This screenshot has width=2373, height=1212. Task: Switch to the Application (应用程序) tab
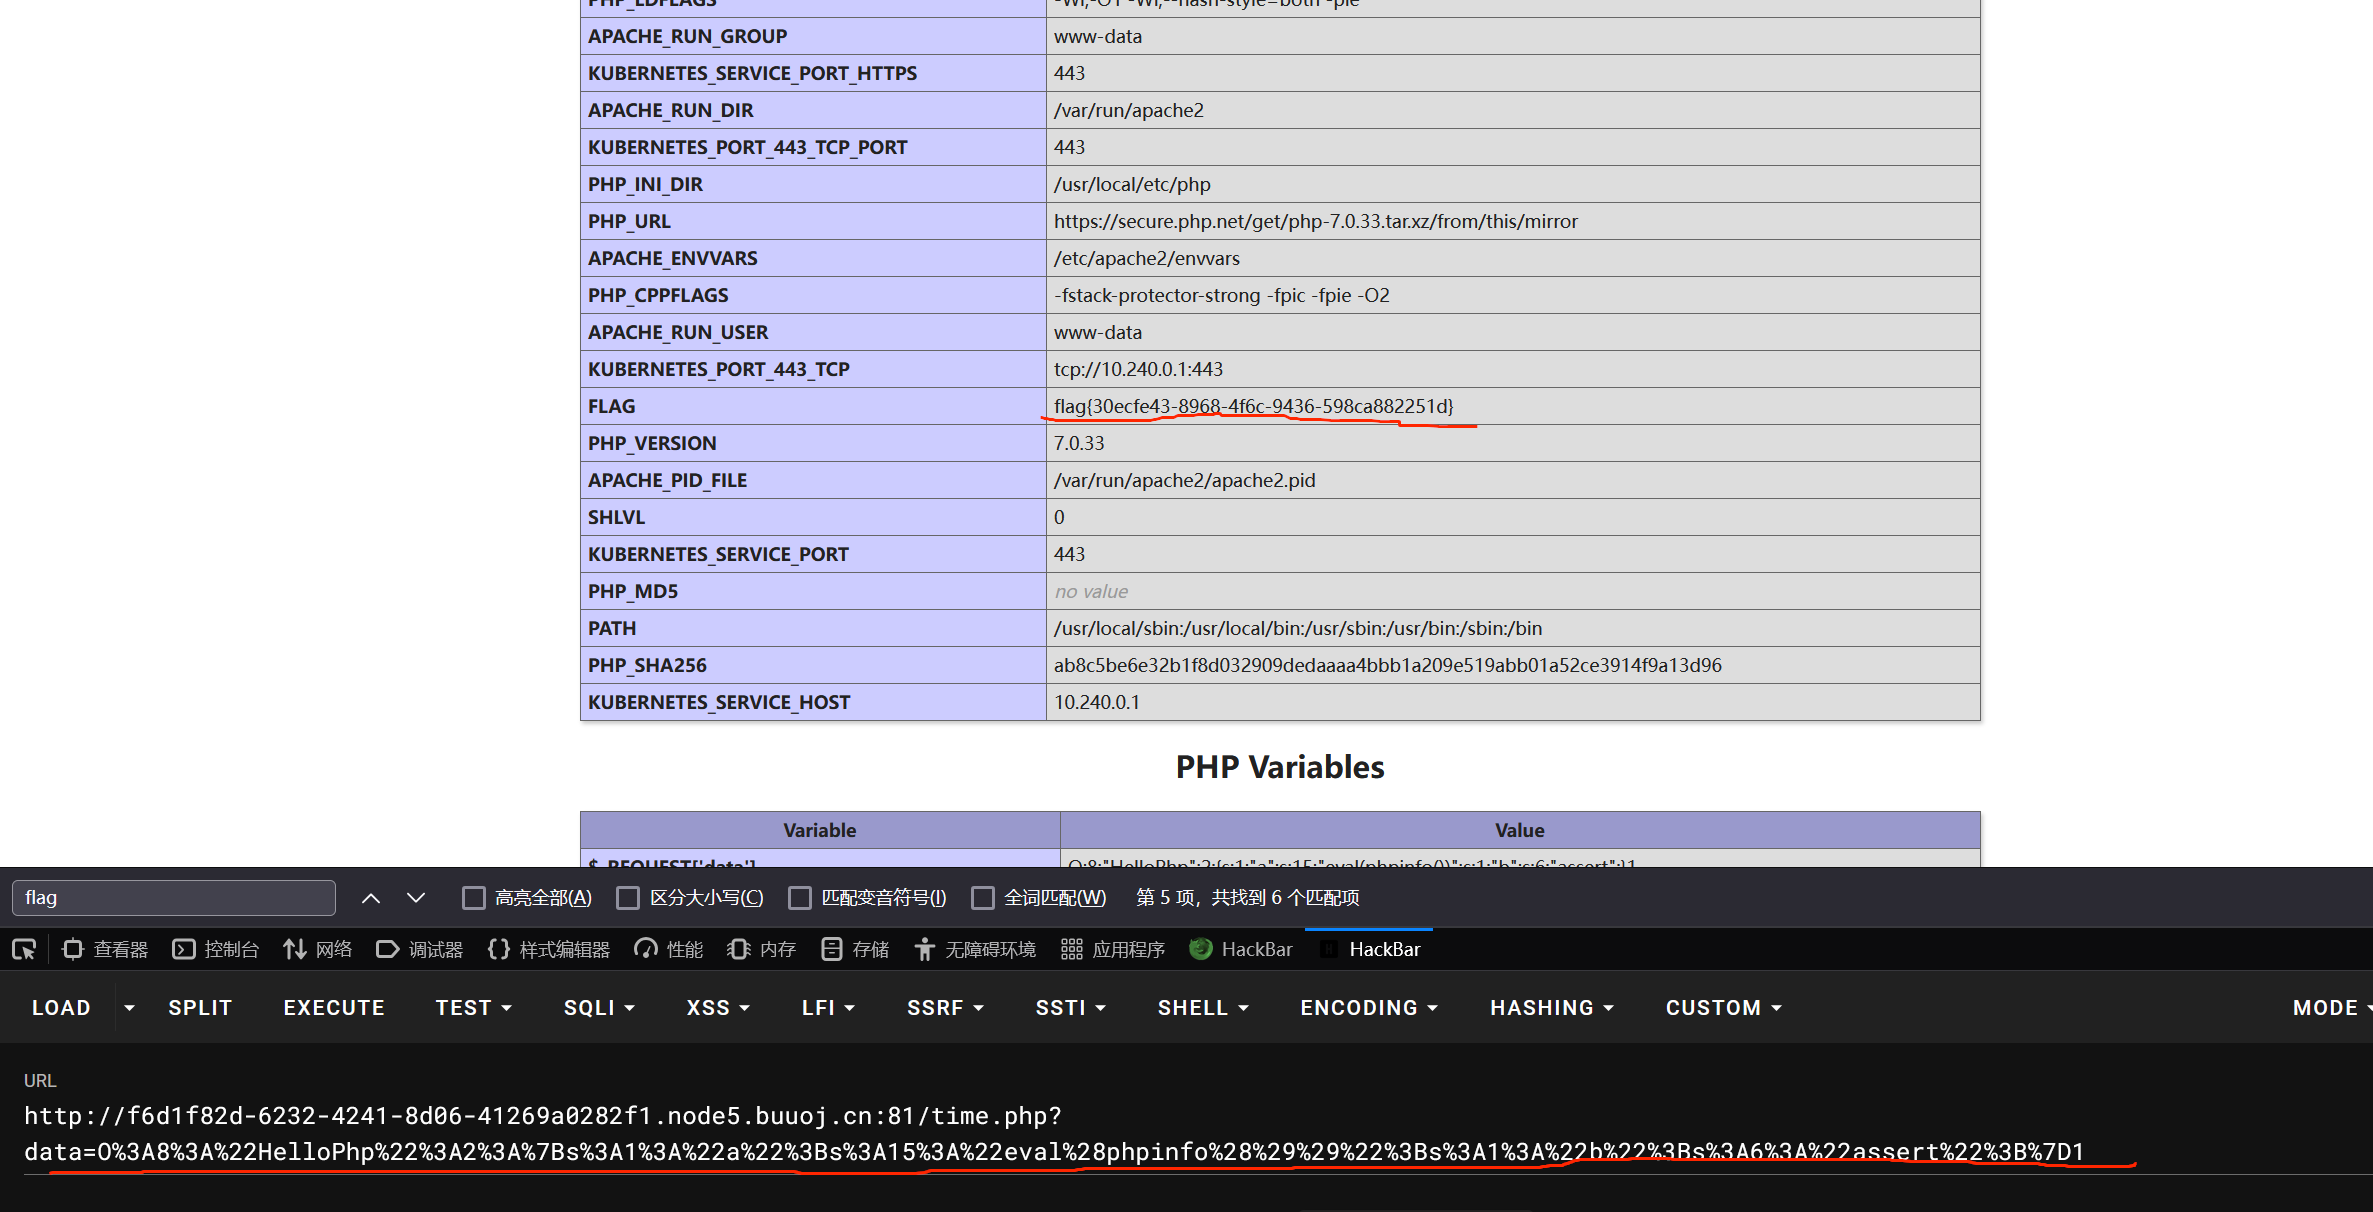tap(1113, 949)
